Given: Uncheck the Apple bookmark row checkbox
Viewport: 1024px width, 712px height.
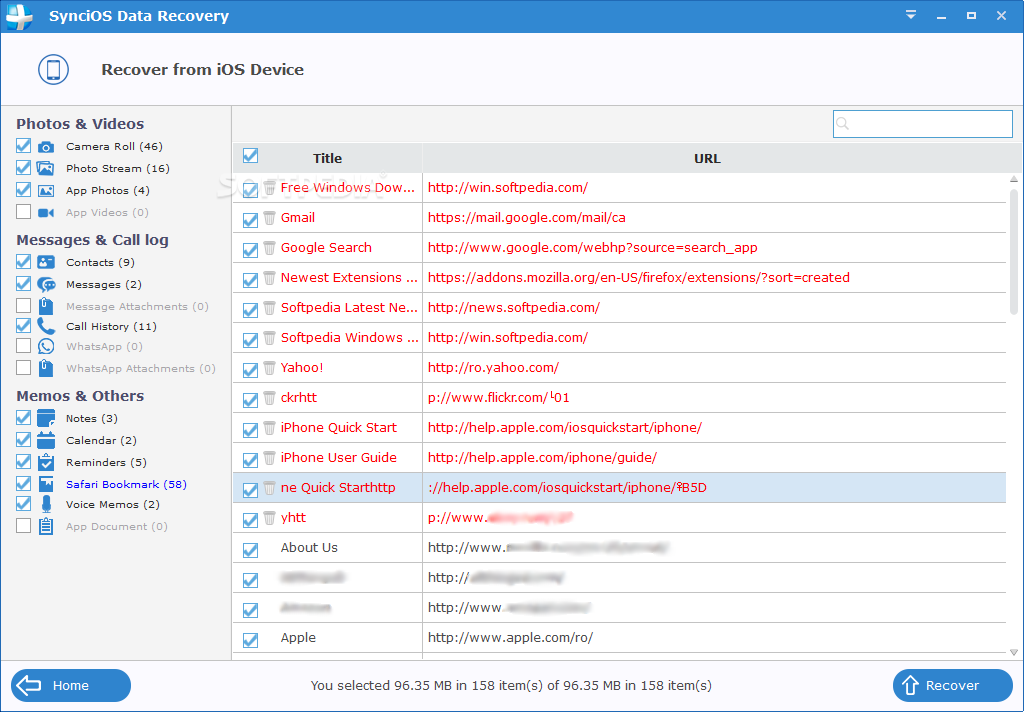Looking at the screenshot, I should (250, 640).
